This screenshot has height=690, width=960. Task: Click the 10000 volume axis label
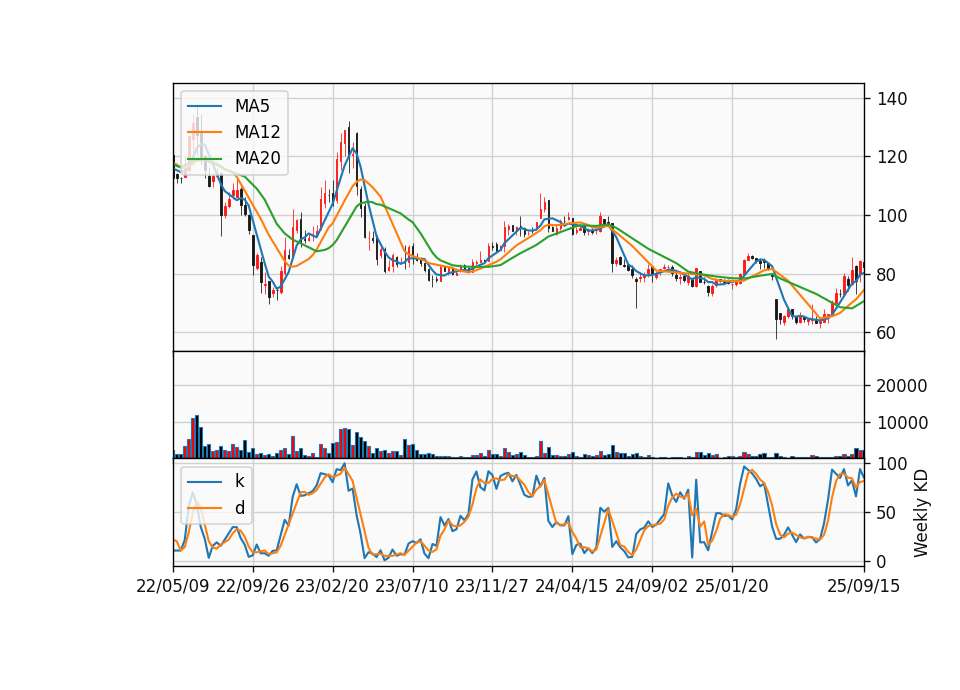[902, 422]
